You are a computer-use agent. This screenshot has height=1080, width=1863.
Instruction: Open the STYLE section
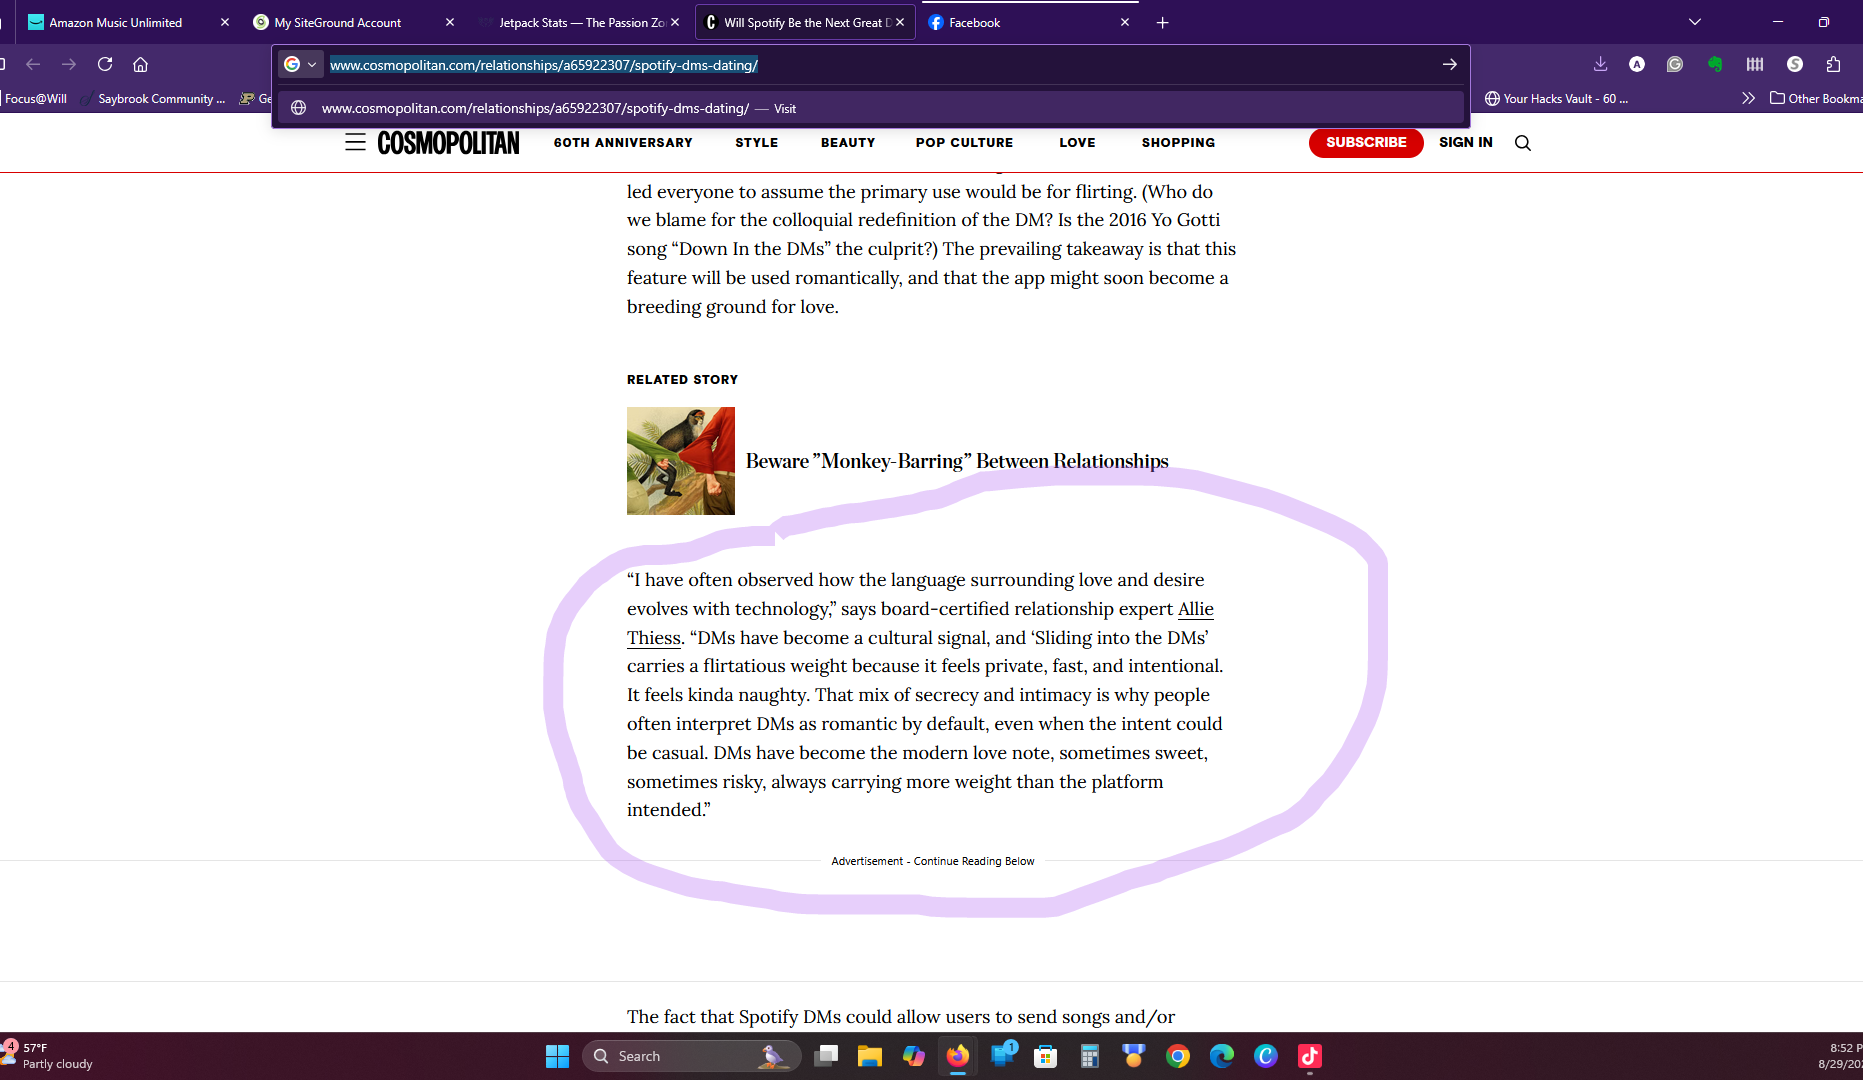click(x=757, y=142)
